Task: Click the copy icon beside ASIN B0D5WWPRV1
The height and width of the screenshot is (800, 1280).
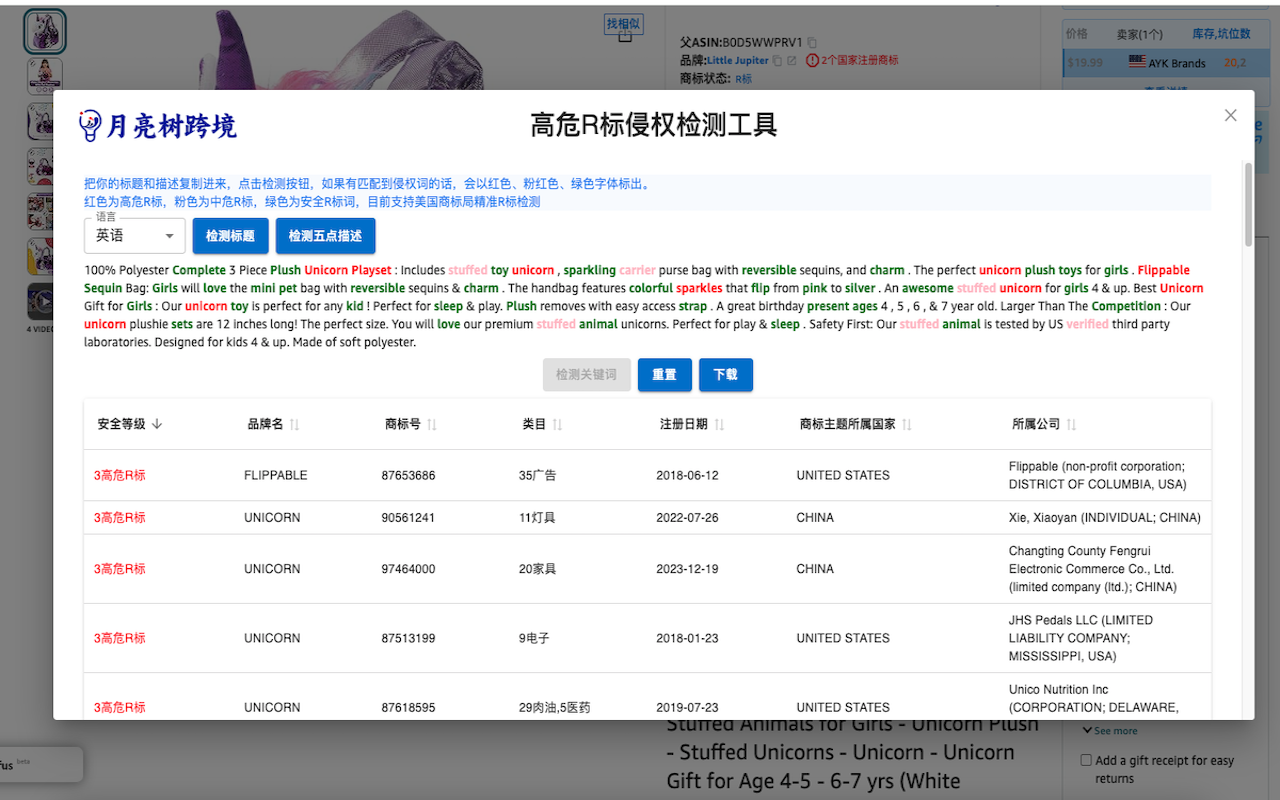Action: click(x=811, y=41)
